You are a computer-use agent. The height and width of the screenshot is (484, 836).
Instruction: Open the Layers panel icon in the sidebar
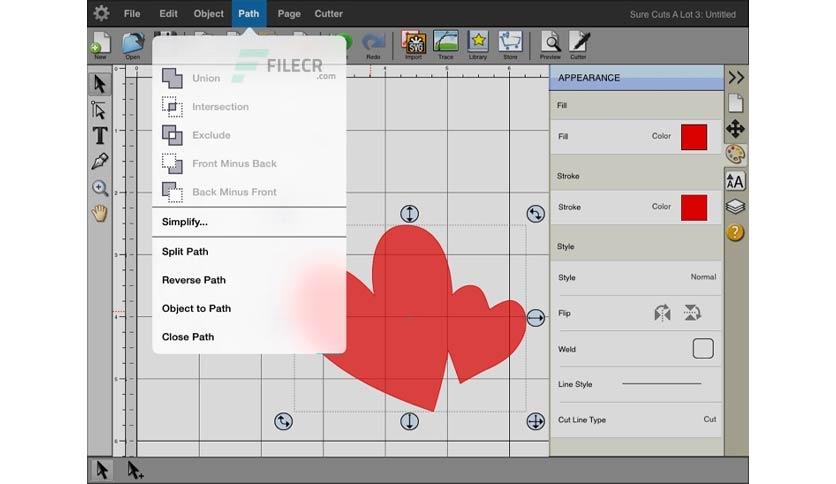pos(735,206)
